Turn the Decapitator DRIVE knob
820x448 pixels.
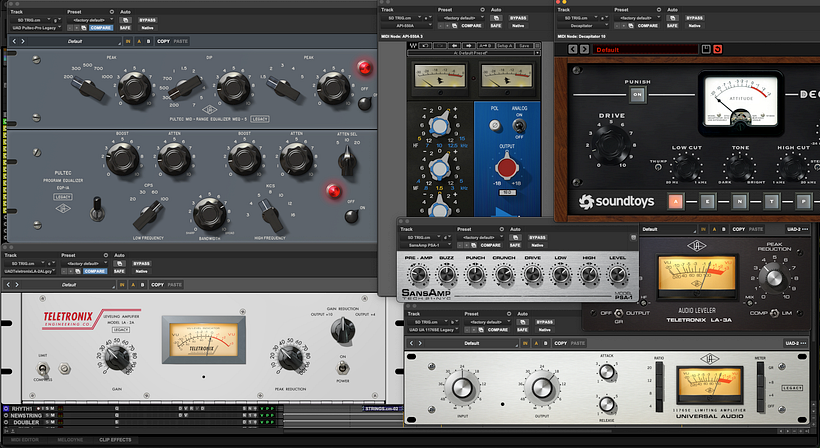click(612, 143)
